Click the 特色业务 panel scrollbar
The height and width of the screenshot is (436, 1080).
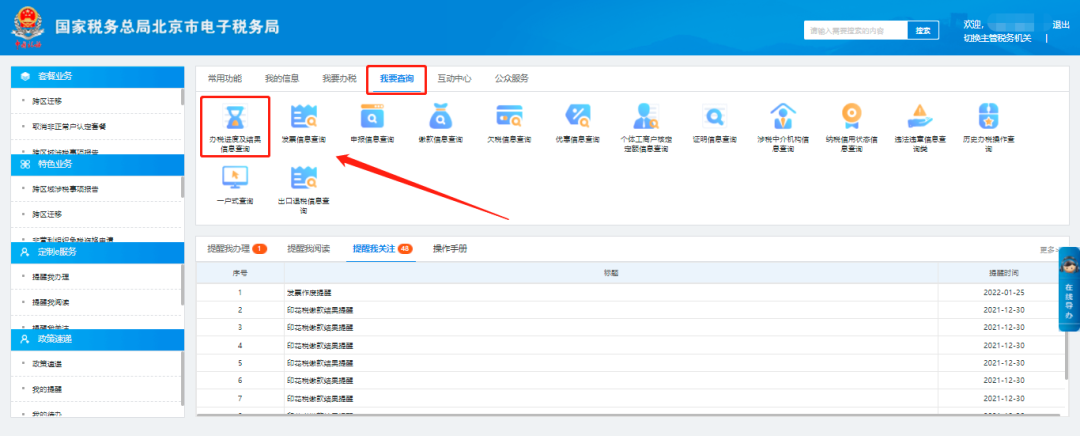(183, 187)
